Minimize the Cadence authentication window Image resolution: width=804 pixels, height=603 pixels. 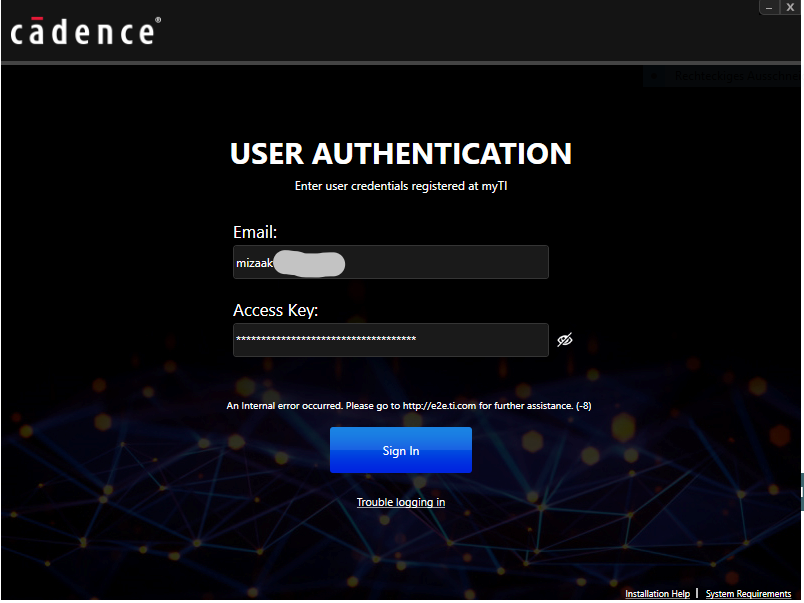(769, 8)
